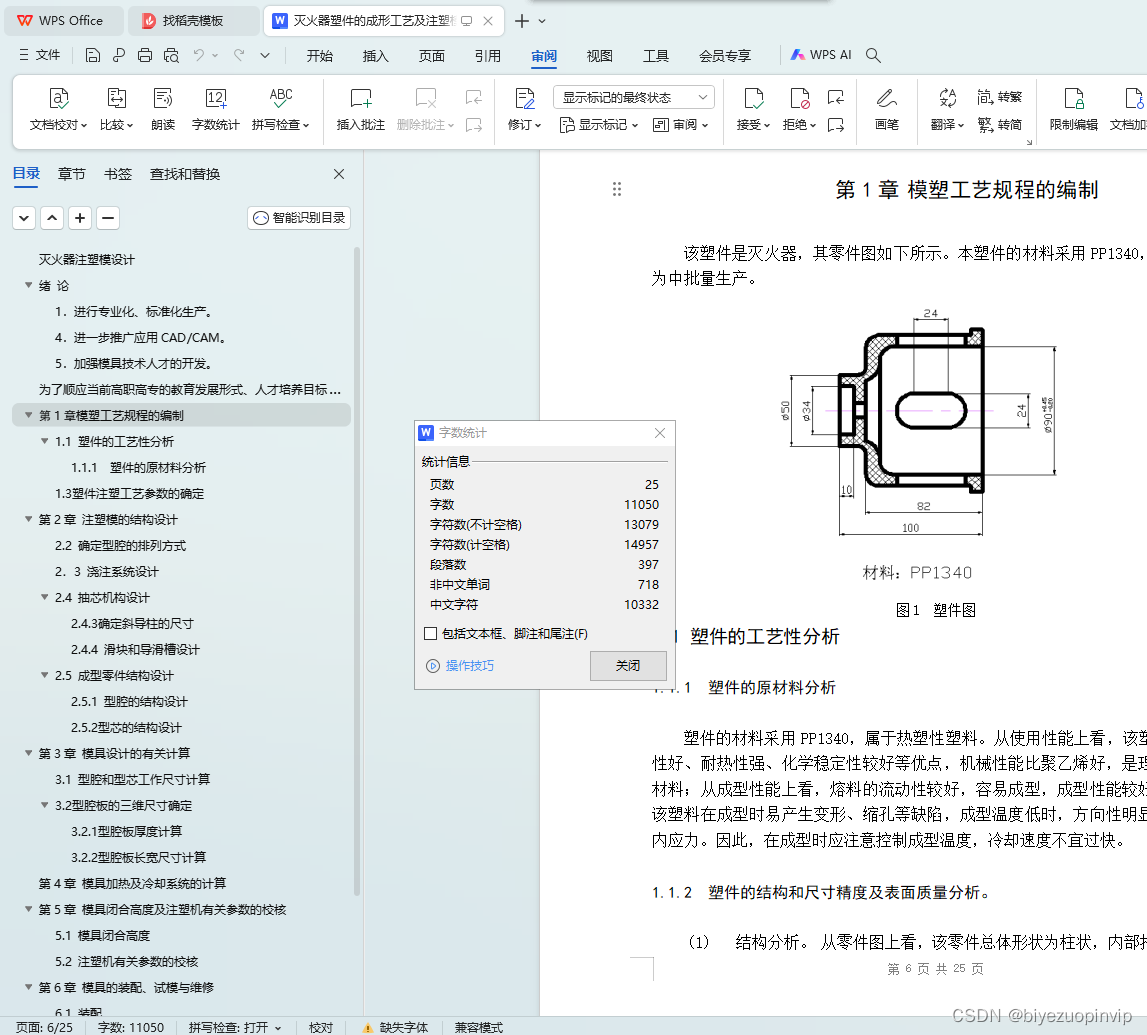Open the 插入 ribbon tab
This screenshot has height=1035, width=1147.
click(375, 56)
